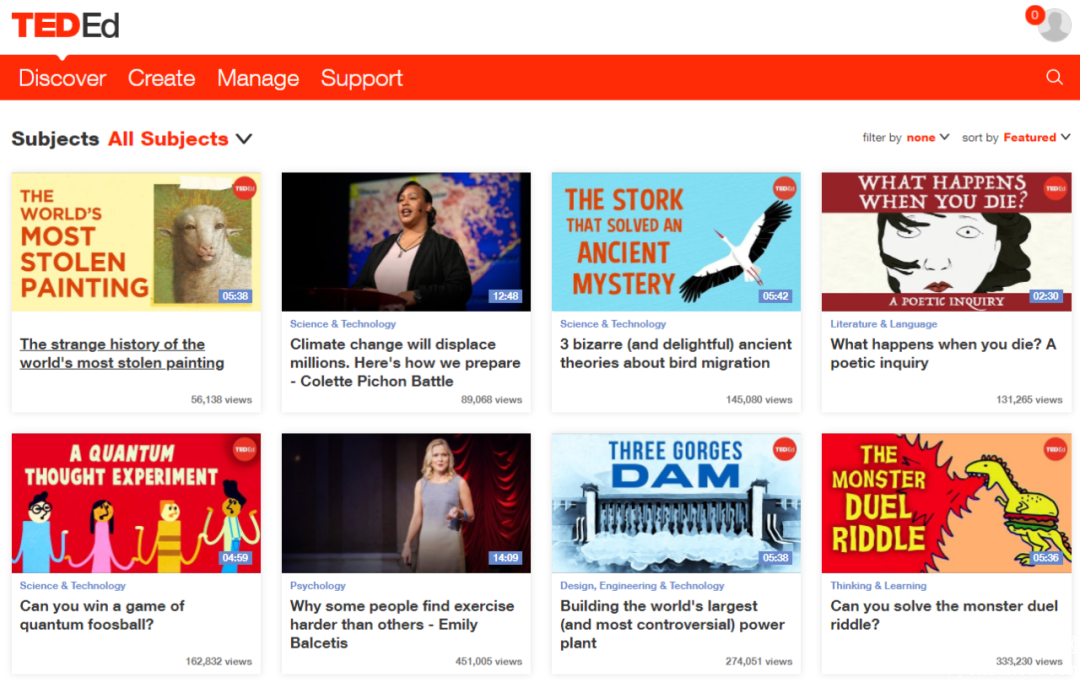
Task: Open 'Climate change will displace millions' title
Action: [x=405, y=363]
